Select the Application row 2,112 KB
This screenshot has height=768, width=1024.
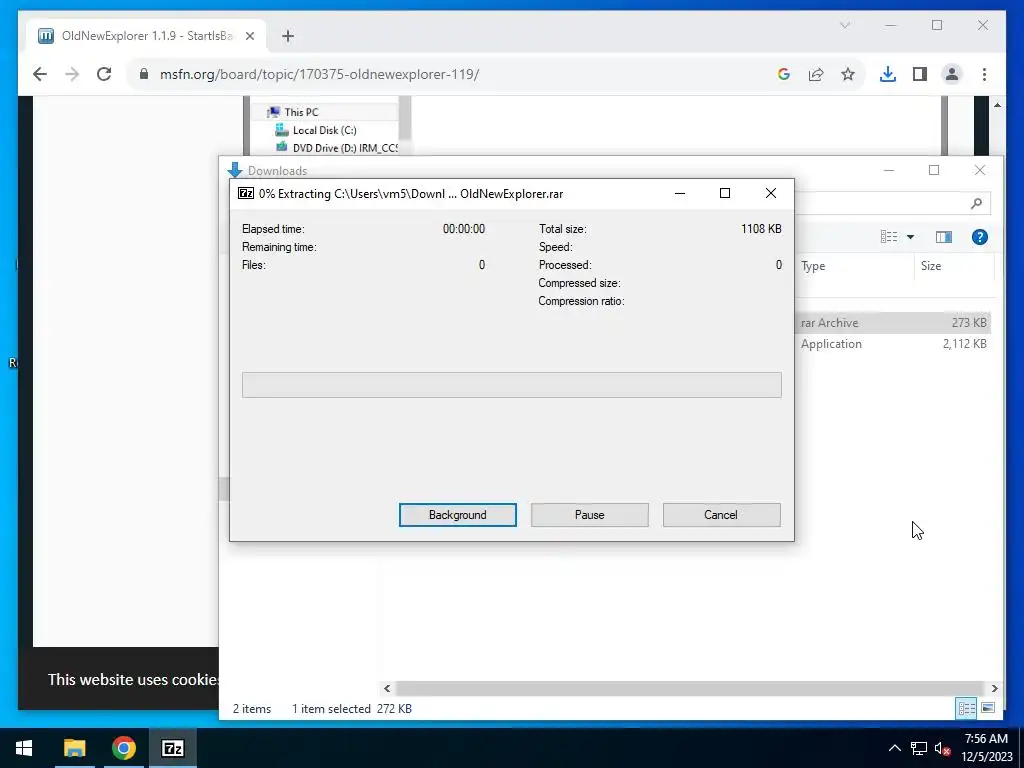[x=893, y=344]
